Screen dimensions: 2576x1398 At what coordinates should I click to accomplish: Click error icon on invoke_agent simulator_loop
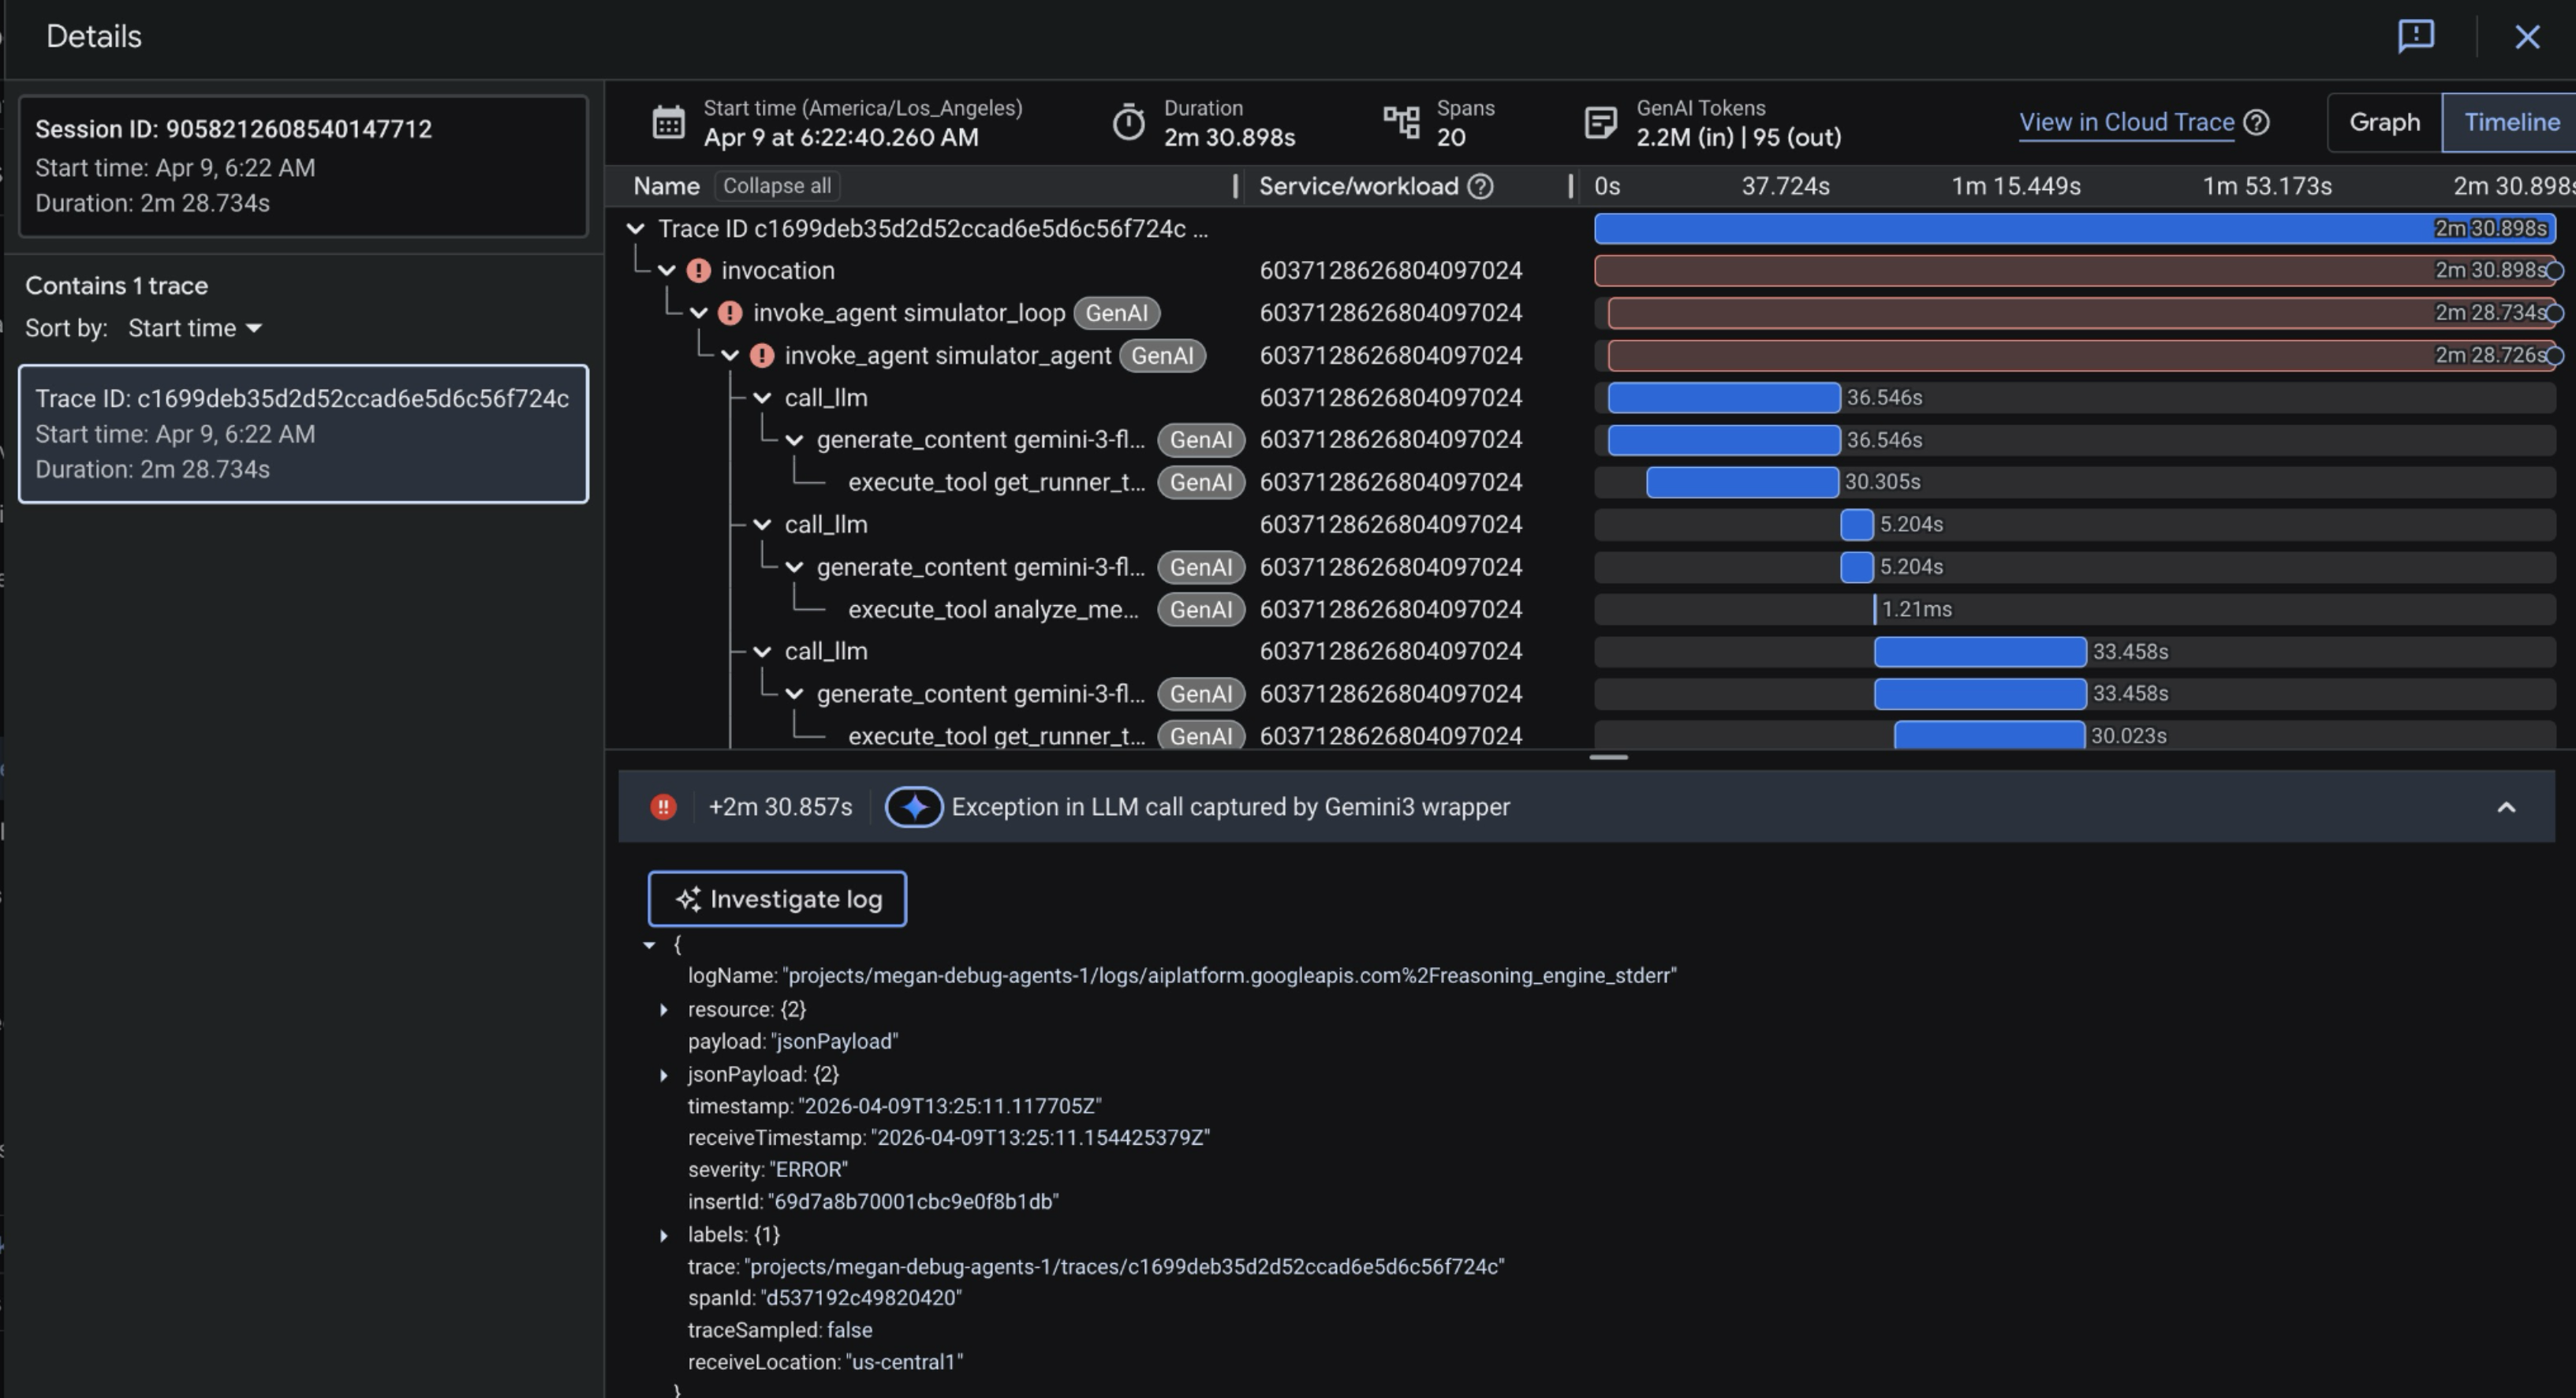point(731,313)
